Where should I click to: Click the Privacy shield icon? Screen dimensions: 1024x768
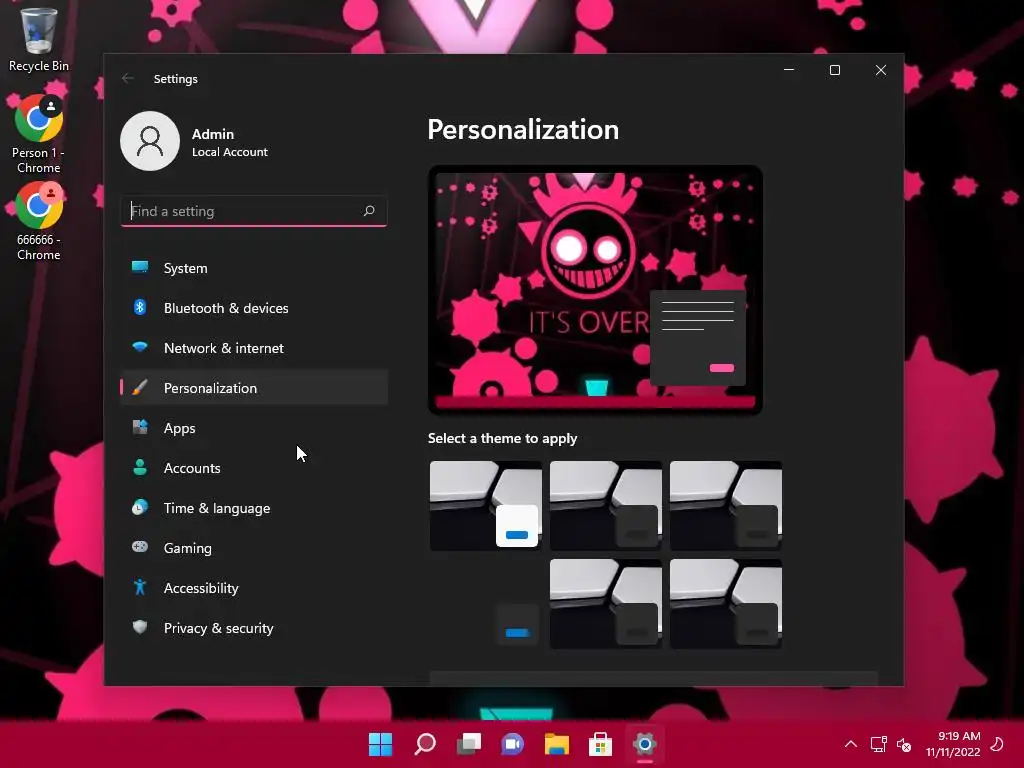(x=140, y=627)
